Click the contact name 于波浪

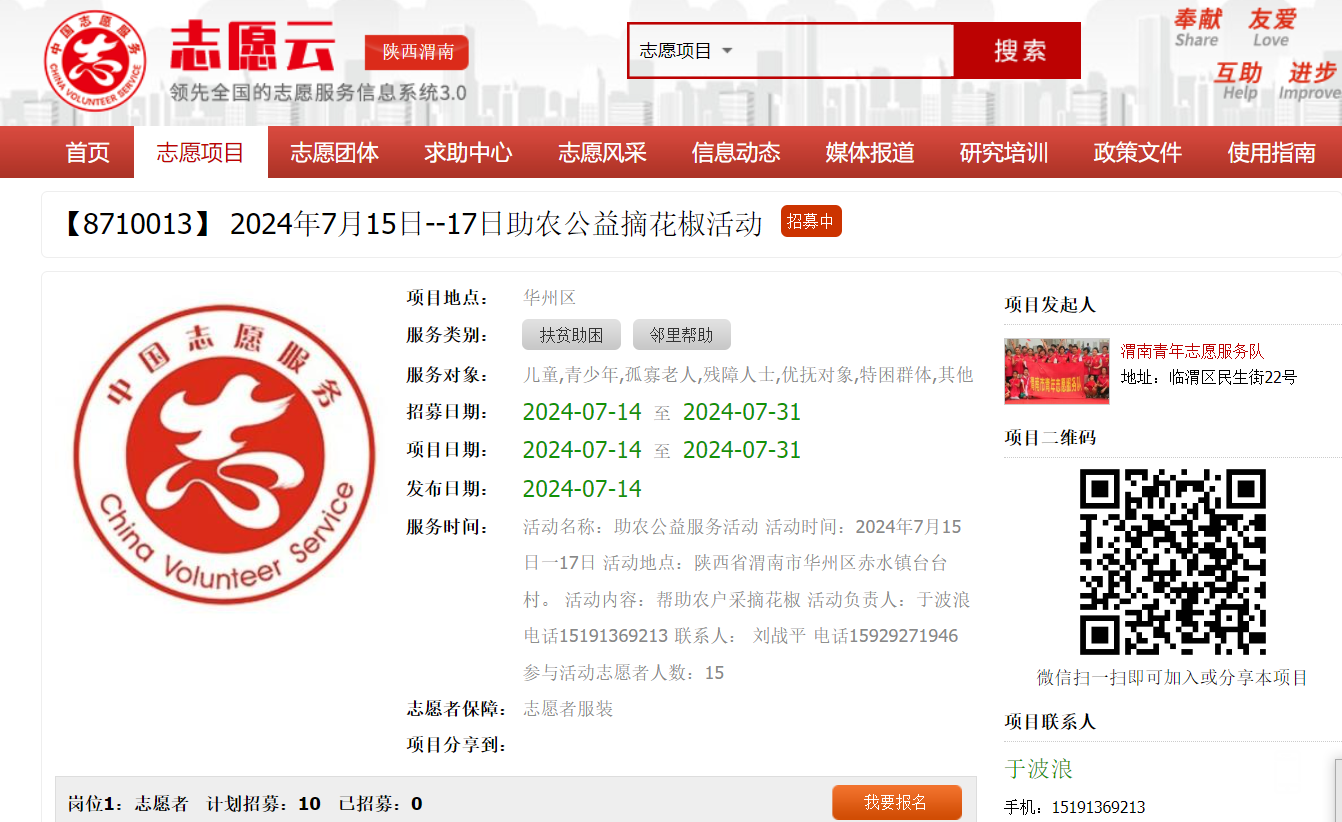tap(1039, 769)
